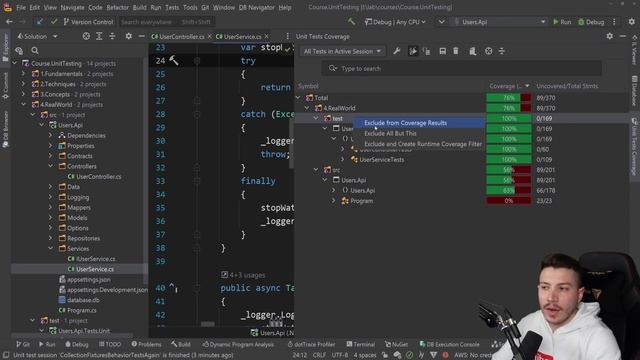This screenshot has width=640, height=360.
Task: Open DB Execution Console tool window
Action: [449, 344]
